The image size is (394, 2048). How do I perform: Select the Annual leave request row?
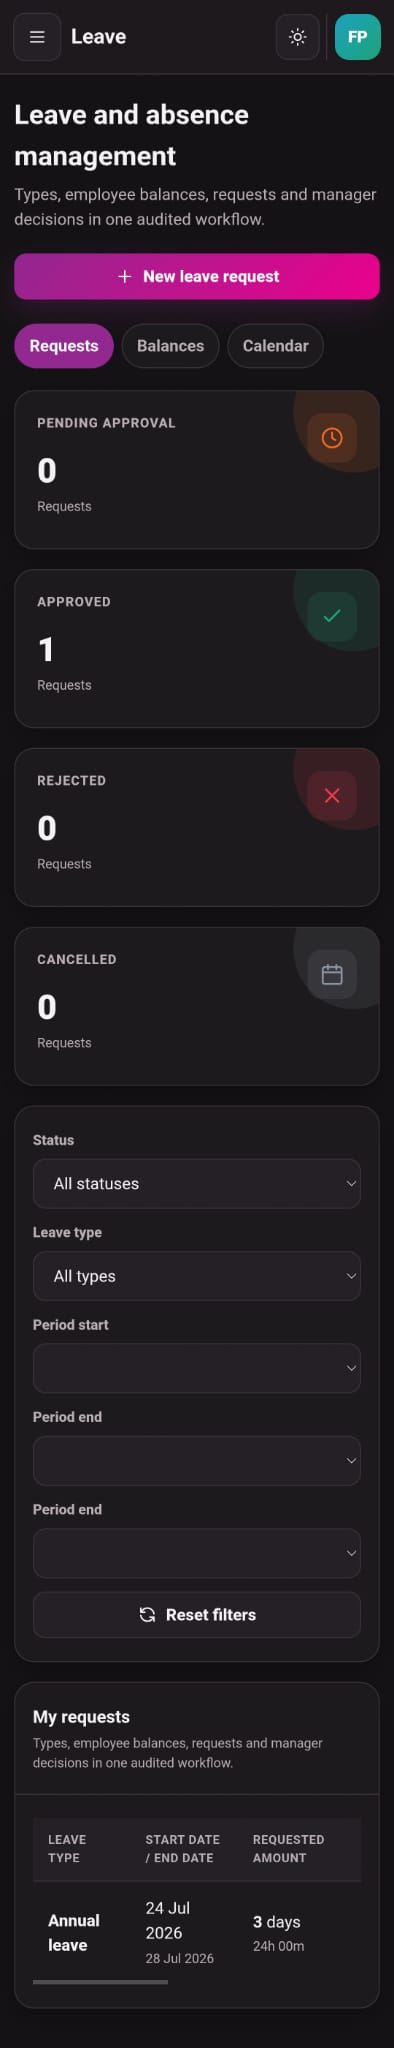pyautogui.click(x=197, y=1932)
